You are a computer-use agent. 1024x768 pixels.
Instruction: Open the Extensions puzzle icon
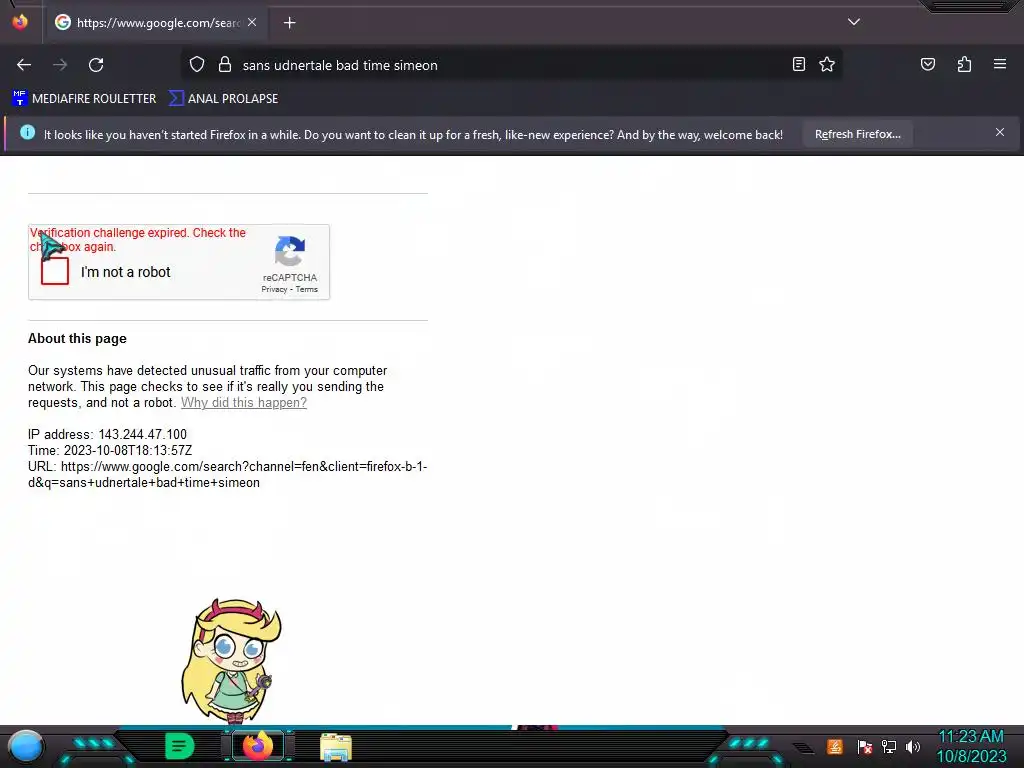pos(964,64)
